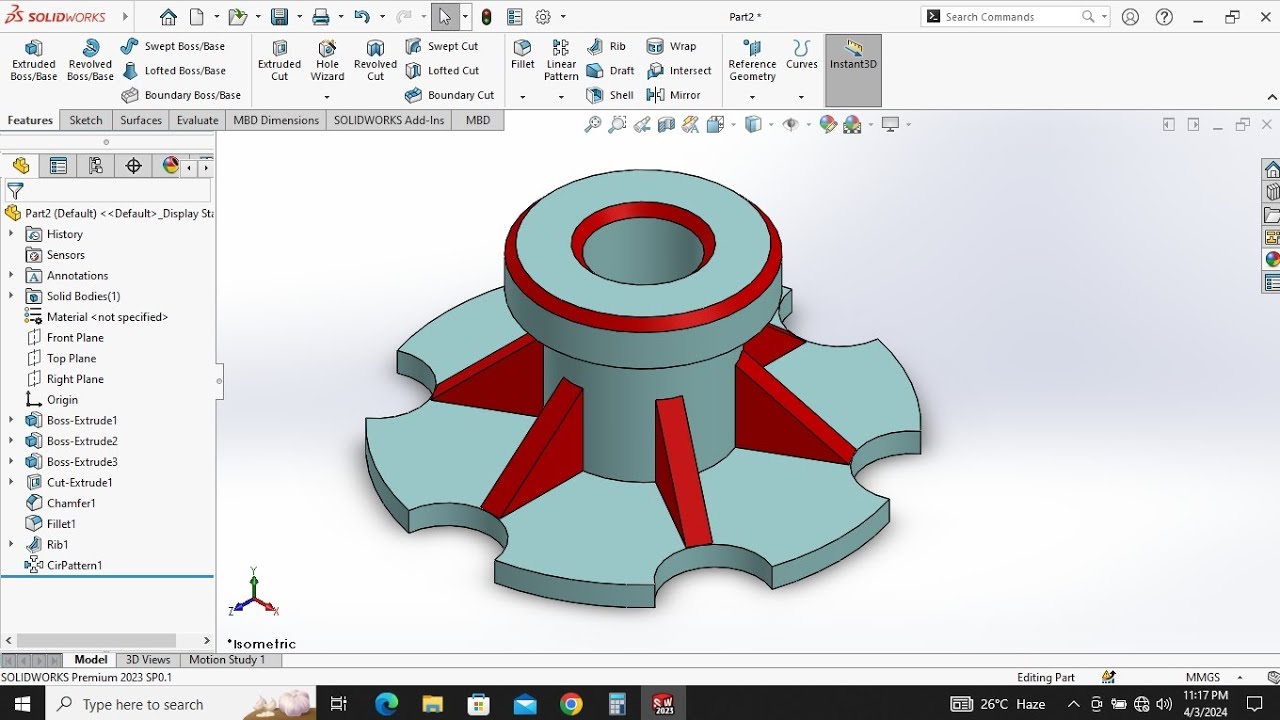The image size is (1280, 720).
Task: Expand the Rib1 feature
Action: [11, 544]
